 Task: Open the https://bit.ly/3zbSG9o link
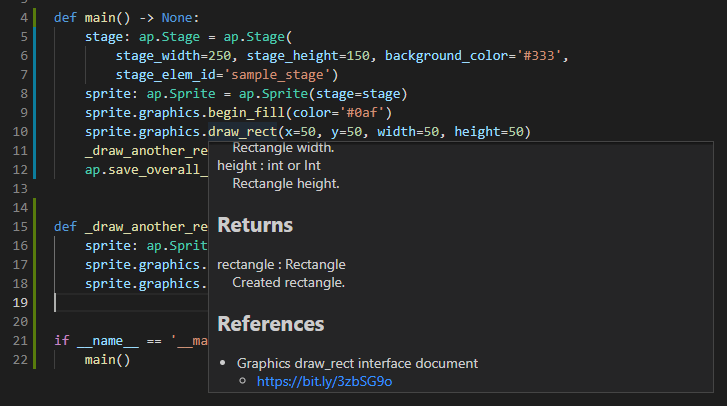point(325,381)
